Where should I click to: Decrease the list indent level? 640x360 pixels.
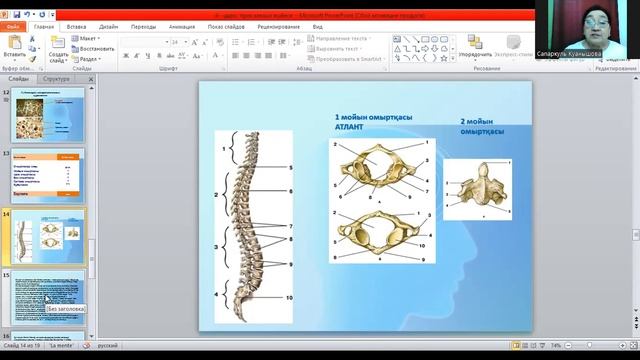click(x=271, y=42)
